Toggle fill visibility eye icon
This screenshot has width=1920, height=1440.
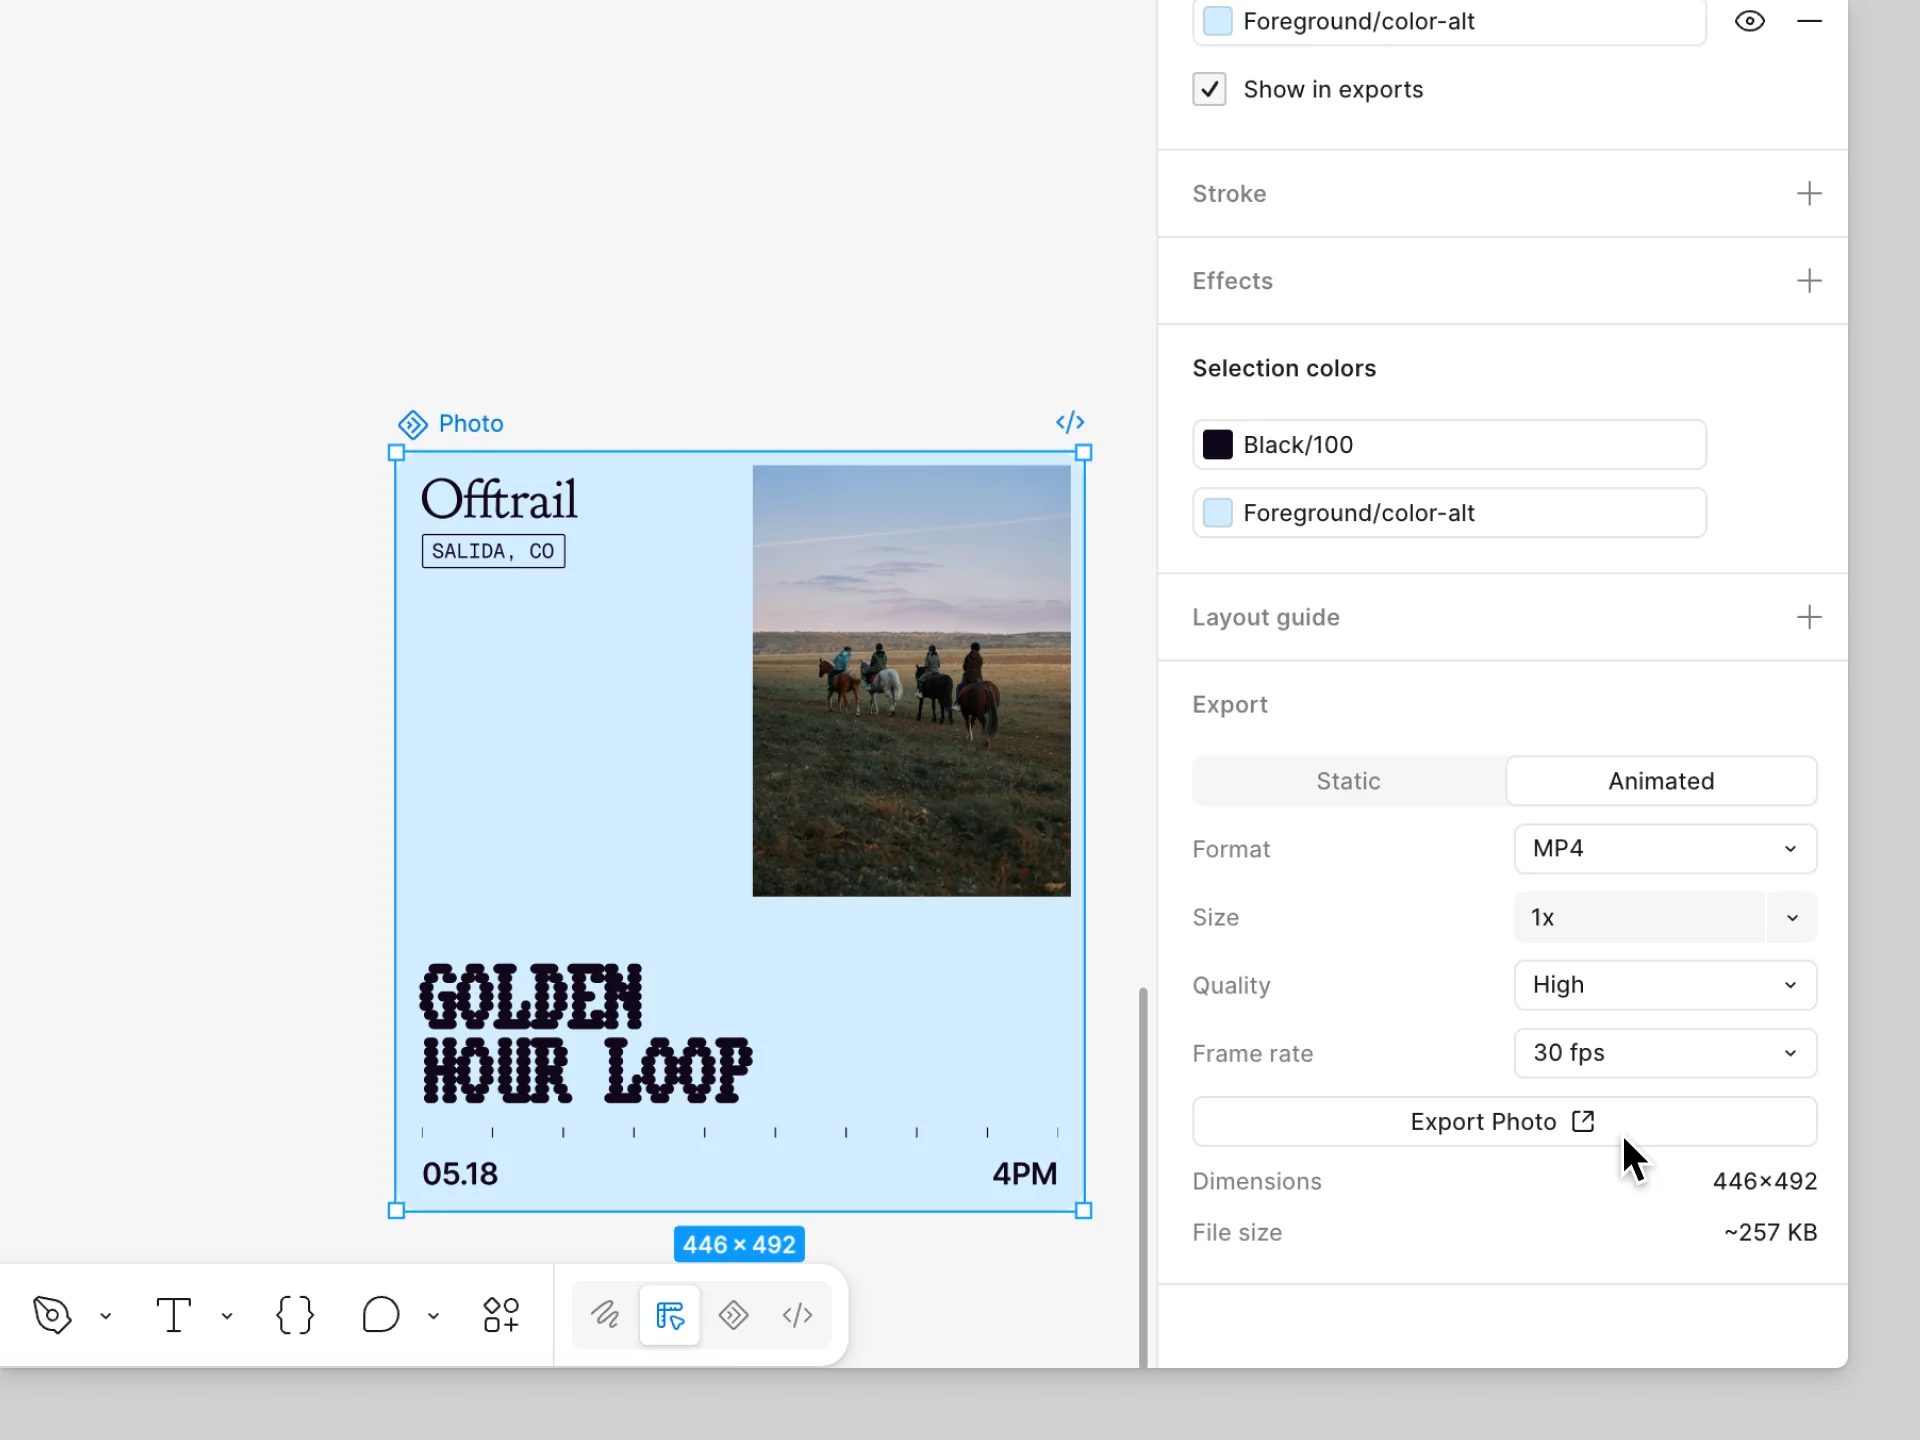(1750, 21)
